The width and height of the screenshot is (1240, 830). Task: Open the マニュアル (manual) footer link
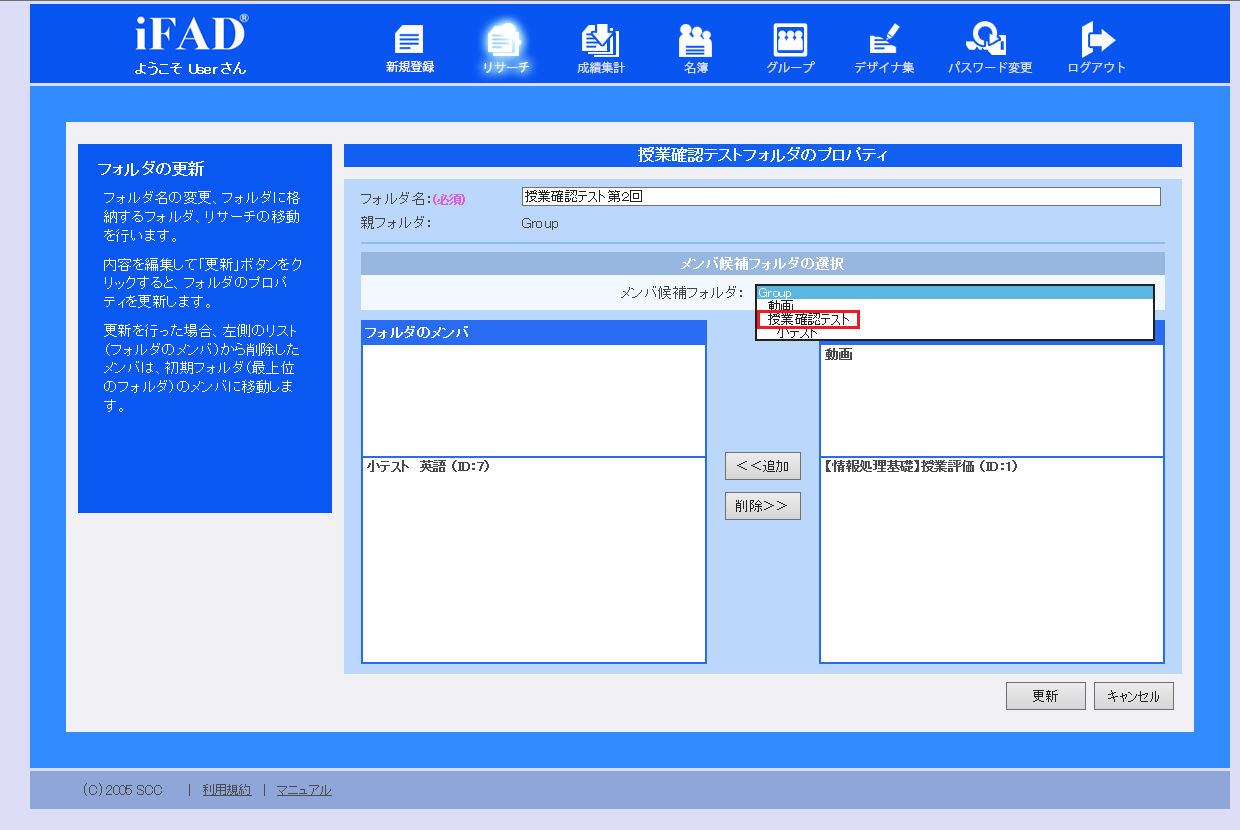coord(304,790)
